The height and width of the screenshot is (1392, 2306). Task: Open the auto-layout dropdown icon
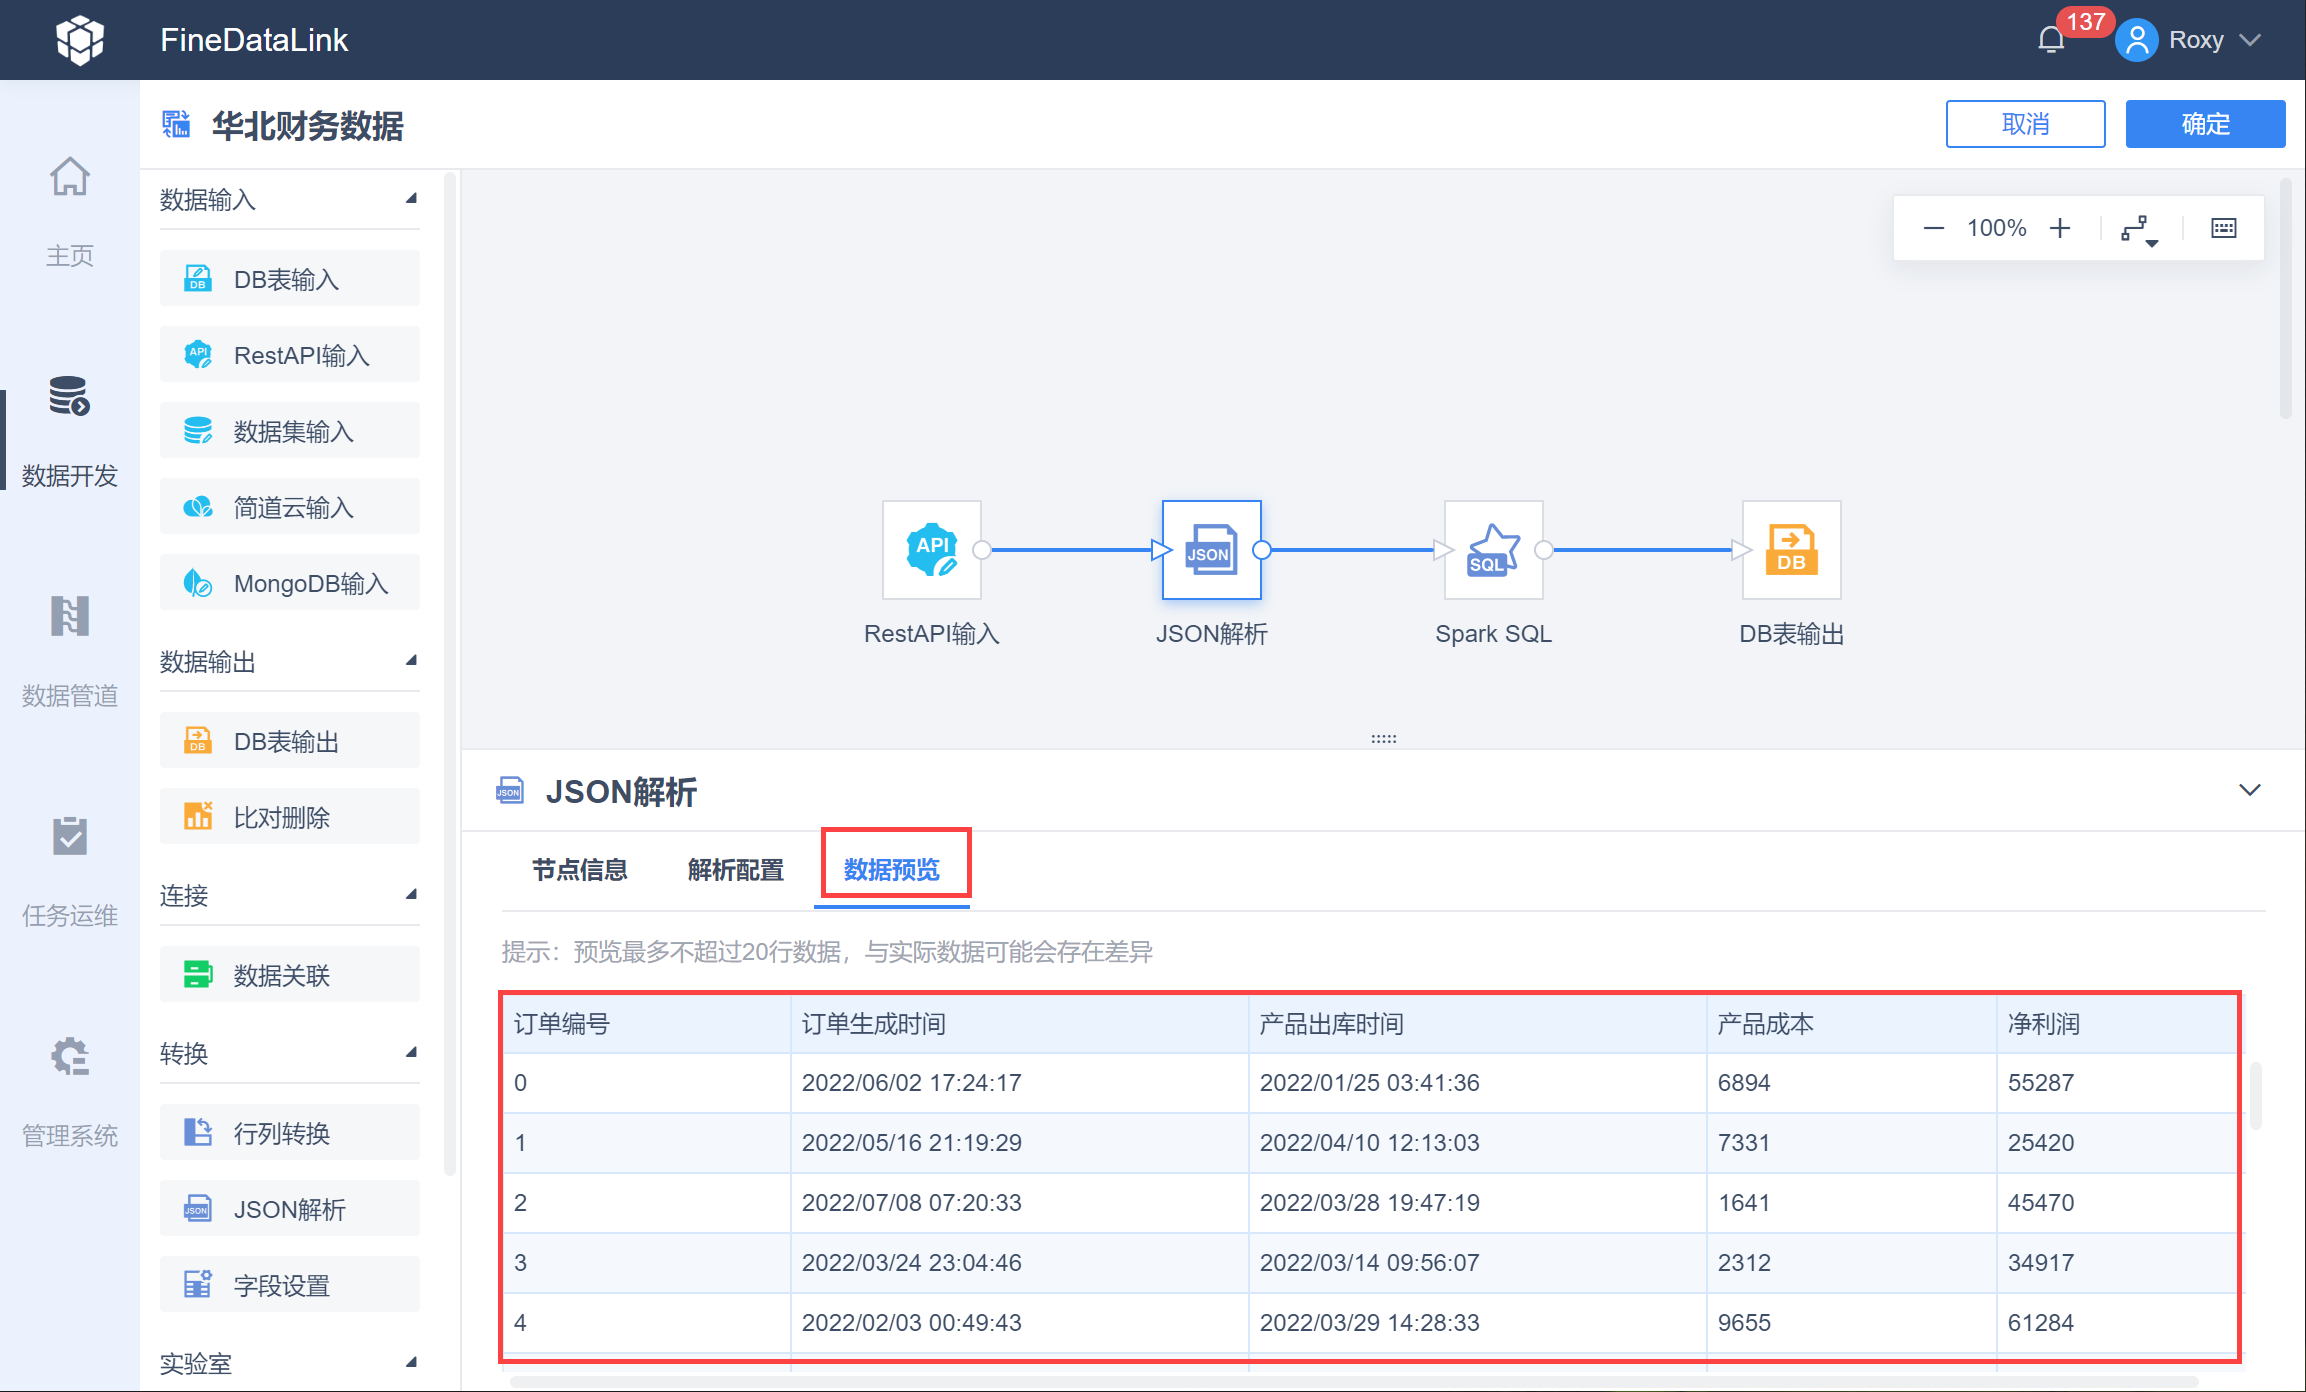(2139, 229)
